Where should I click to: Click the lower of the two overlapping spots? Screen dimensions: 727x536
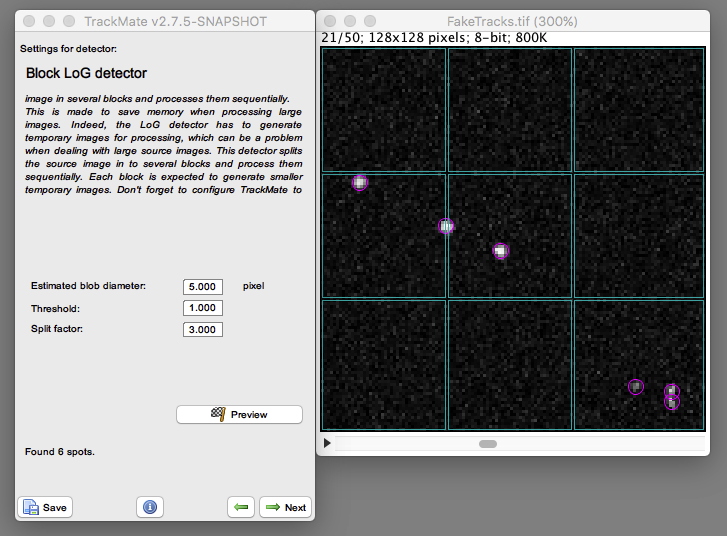coord(672,402)
